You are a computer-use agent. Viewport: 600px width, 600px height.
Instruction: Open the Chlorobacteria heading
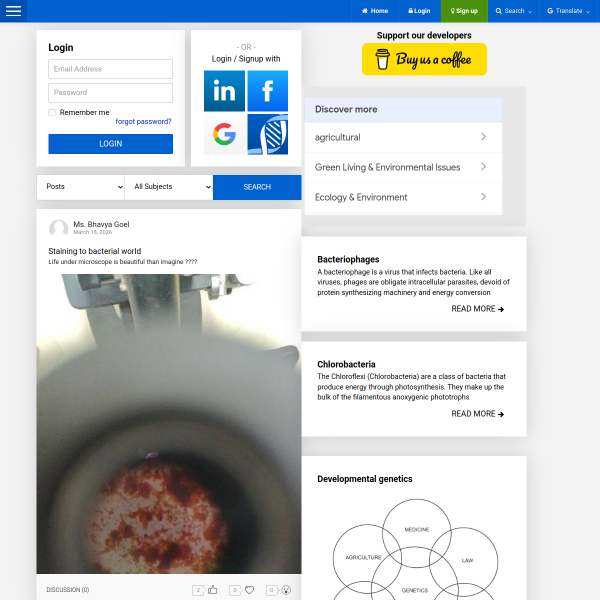[x=346, y=364]
